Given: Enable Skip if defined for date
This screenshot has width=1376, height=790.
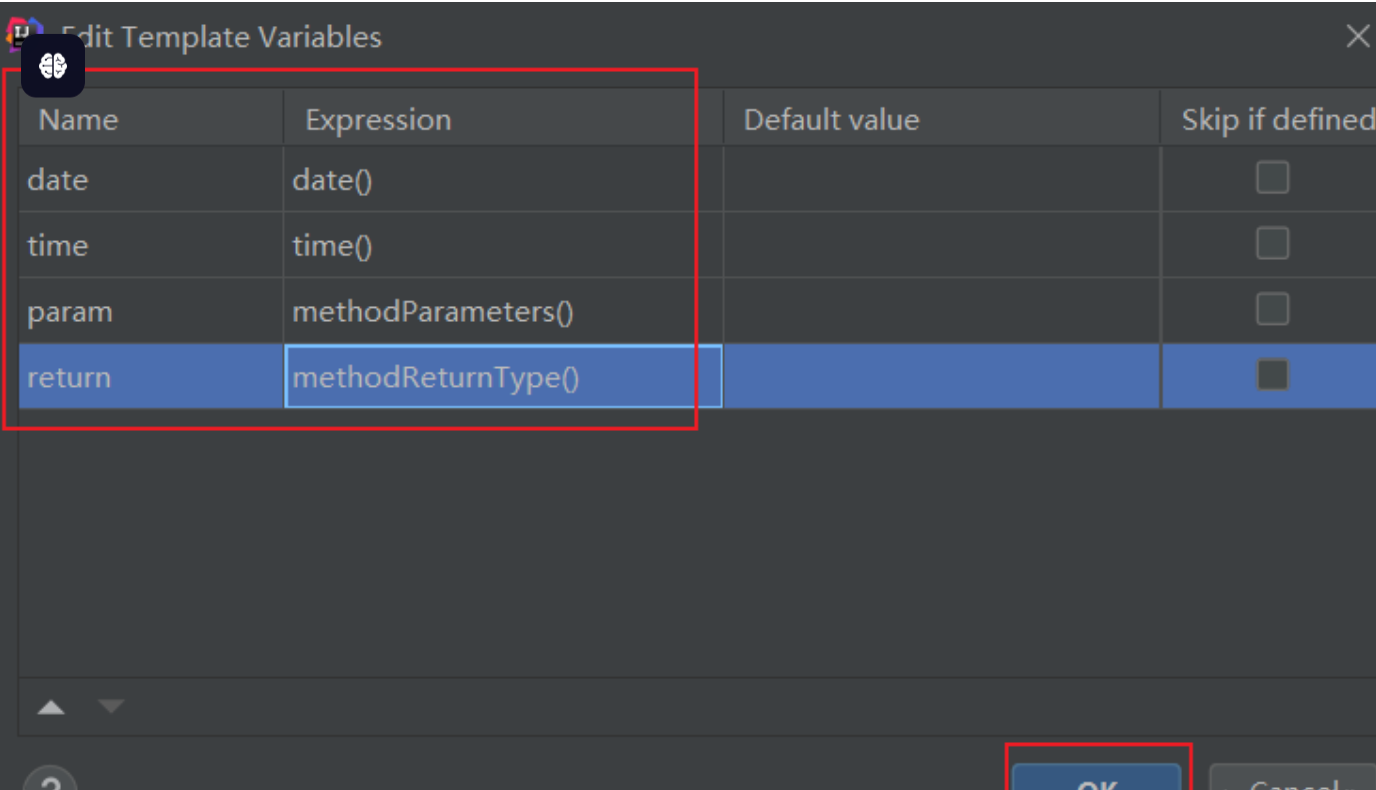Looking at the screenshot, I should click(1272, 179).
